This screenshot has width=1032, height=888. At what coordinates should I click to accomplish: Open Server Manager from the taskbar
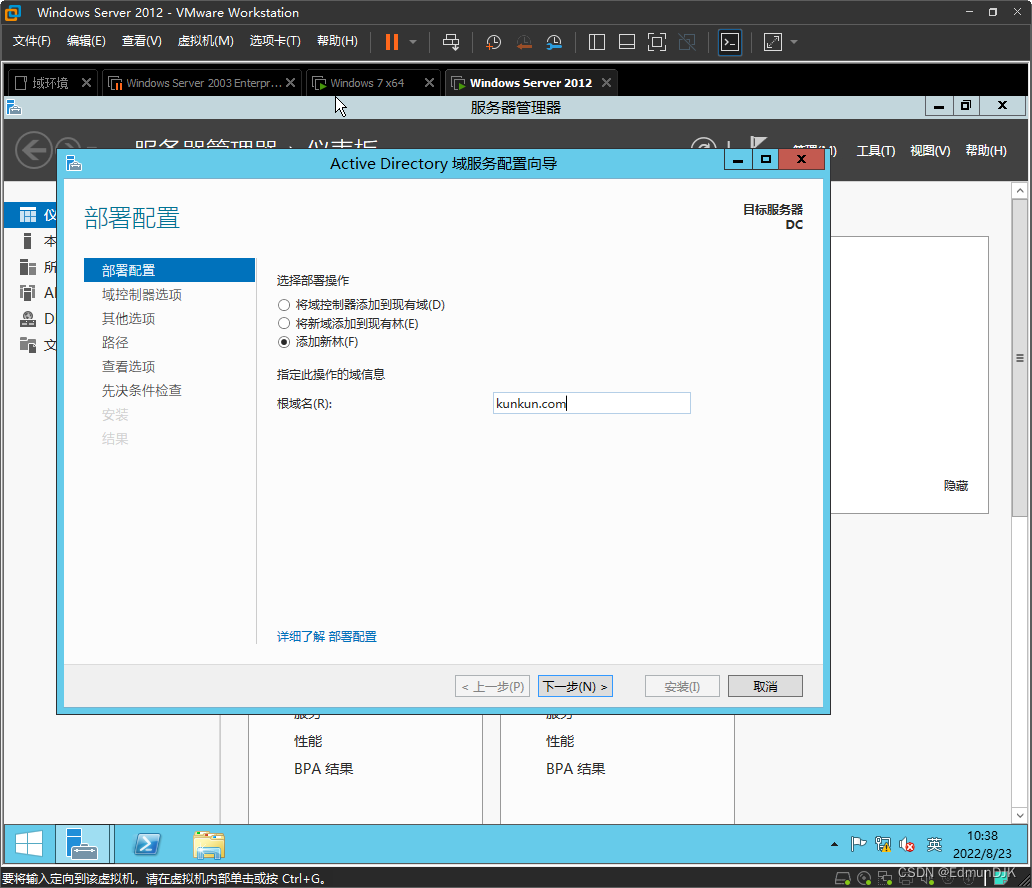[82, 844]
